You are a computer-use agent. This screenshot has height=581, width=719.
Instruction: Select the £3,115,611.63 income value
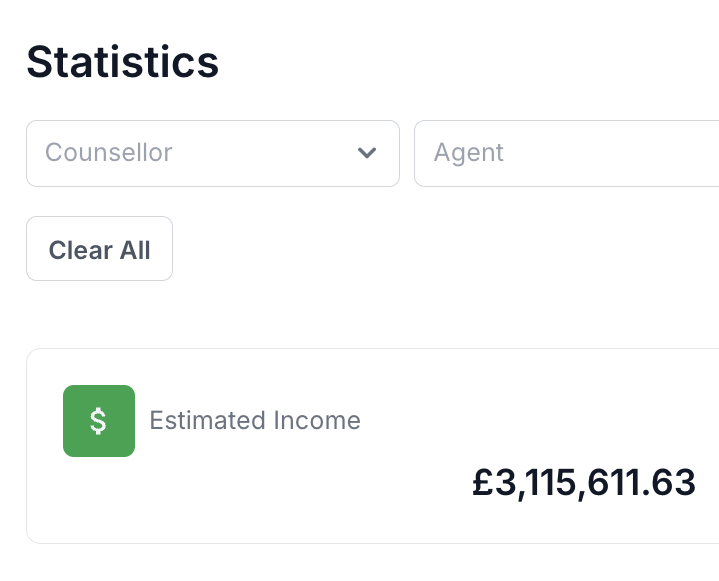point(584,483)
